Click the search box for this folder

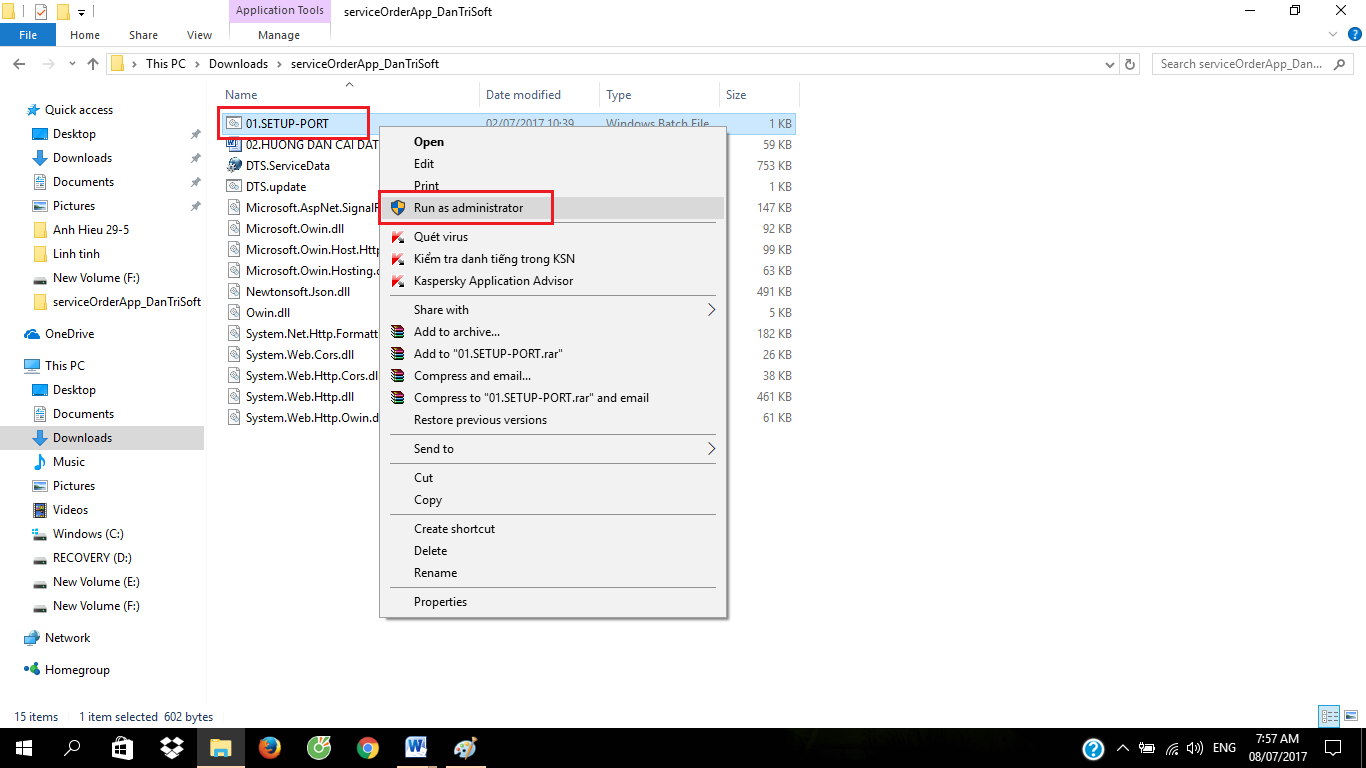tap(1253, 64)
